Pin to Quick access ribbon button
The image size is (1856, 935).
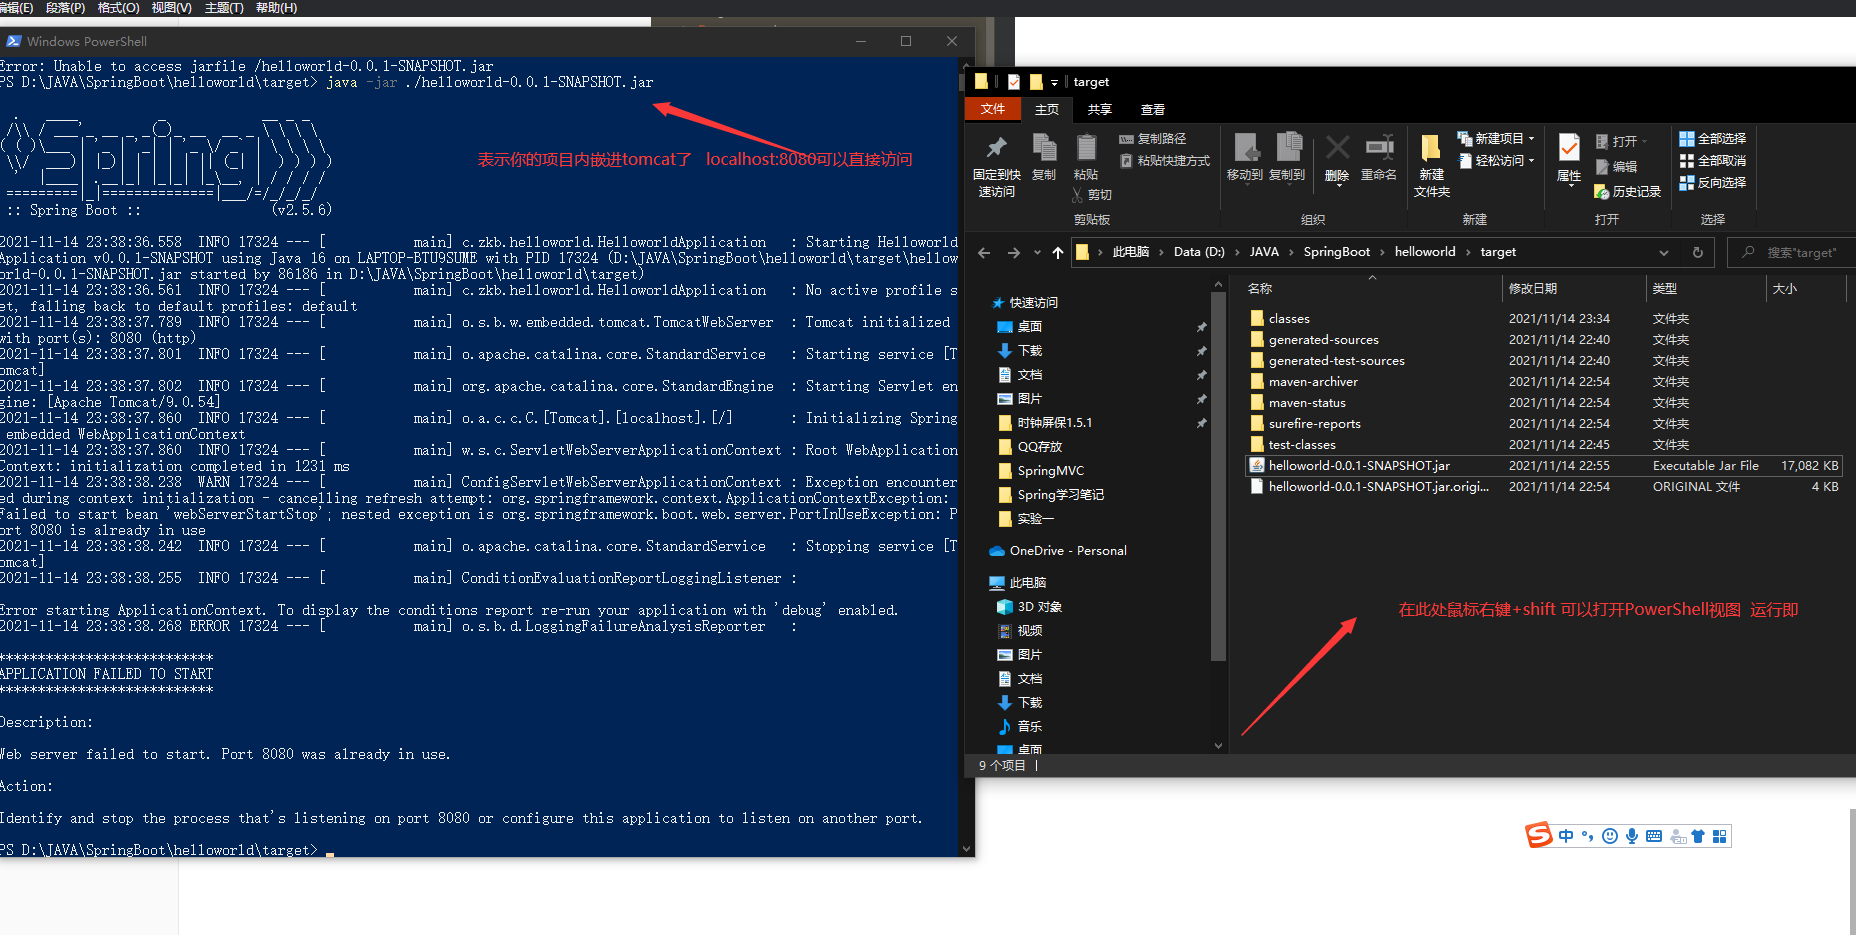click(x=996, y=165)
